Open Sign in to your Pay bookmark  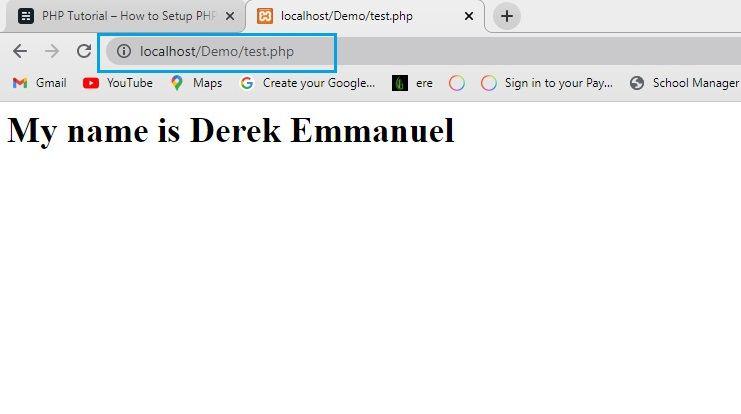tap(547, 83)
